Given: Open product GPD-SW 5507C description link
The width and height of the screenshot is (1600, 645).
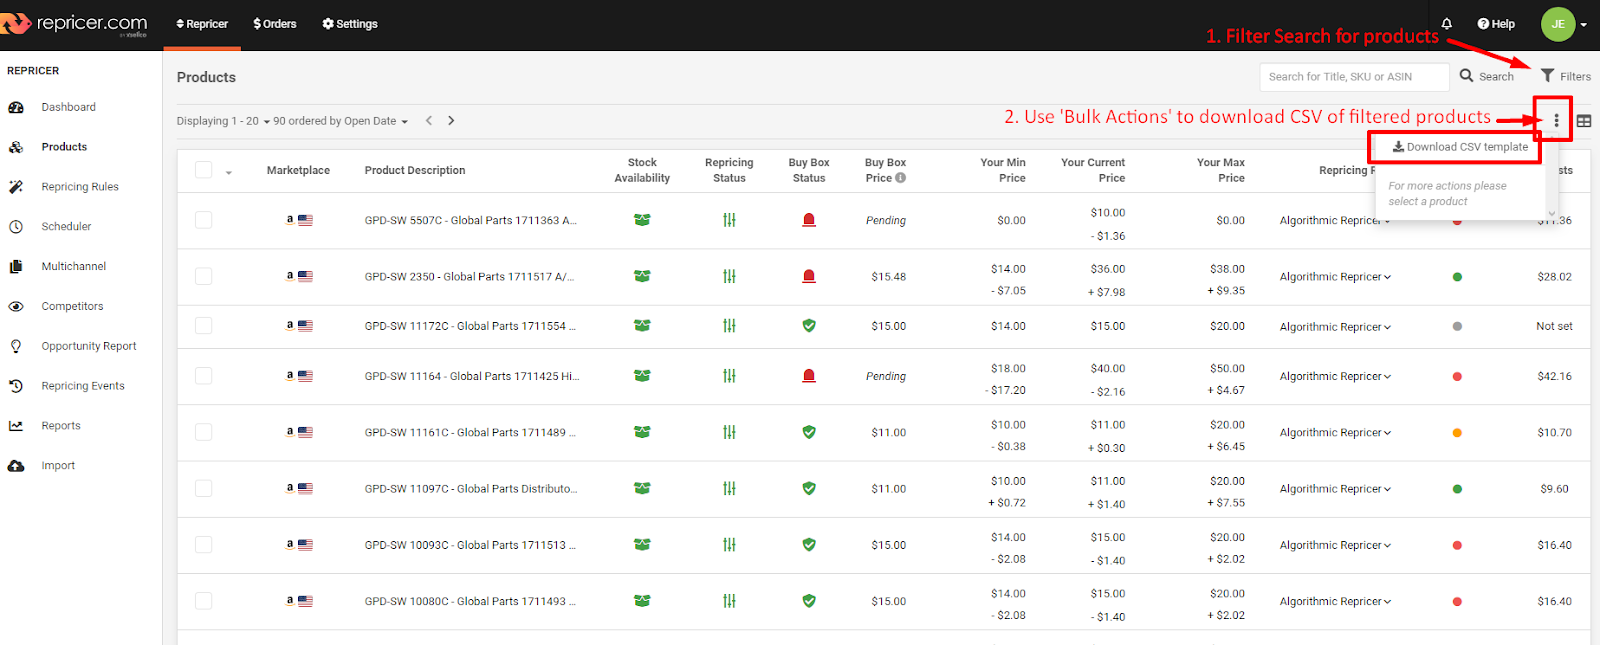Looking at the screenshot, I should click(x=470, y=220).
